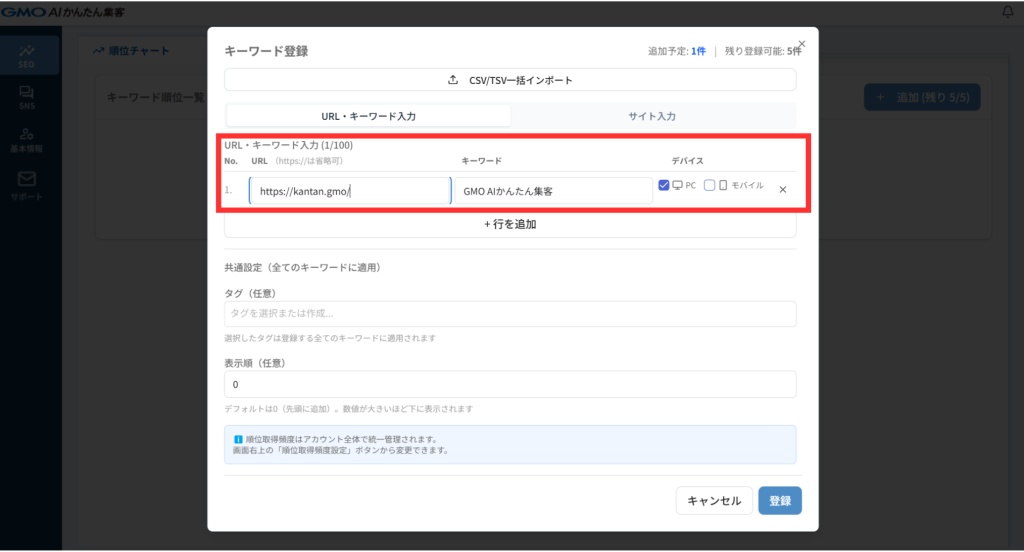Open the SNS section in the sidebar
The image size is (1024, 552).
click(27, 96)
